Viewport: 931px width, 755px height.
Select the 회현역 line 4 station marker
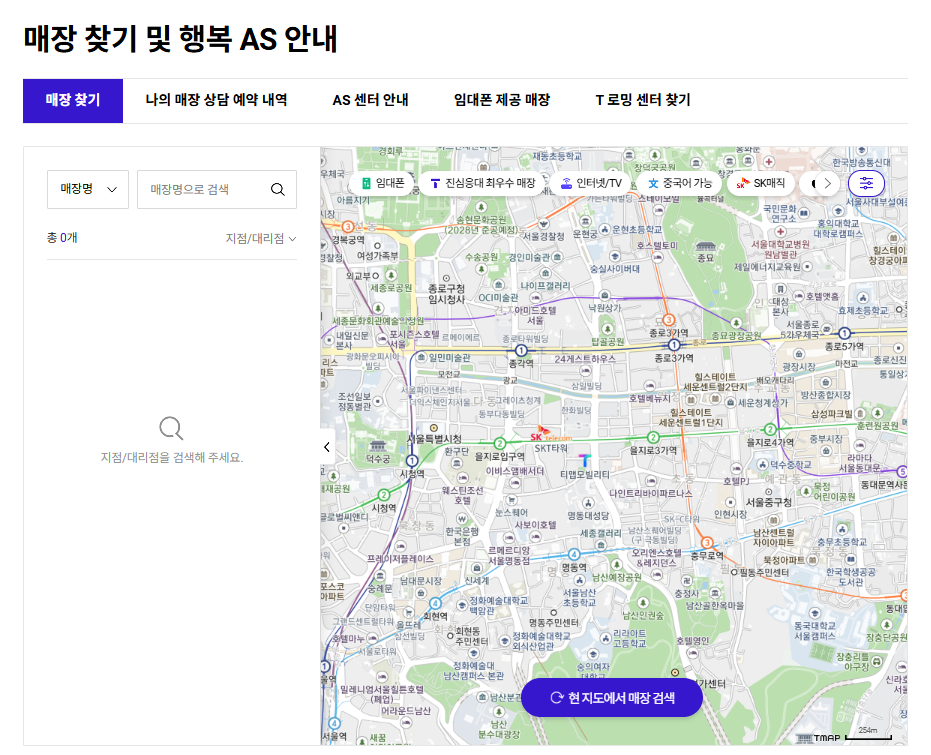click(x=435, y=603)
